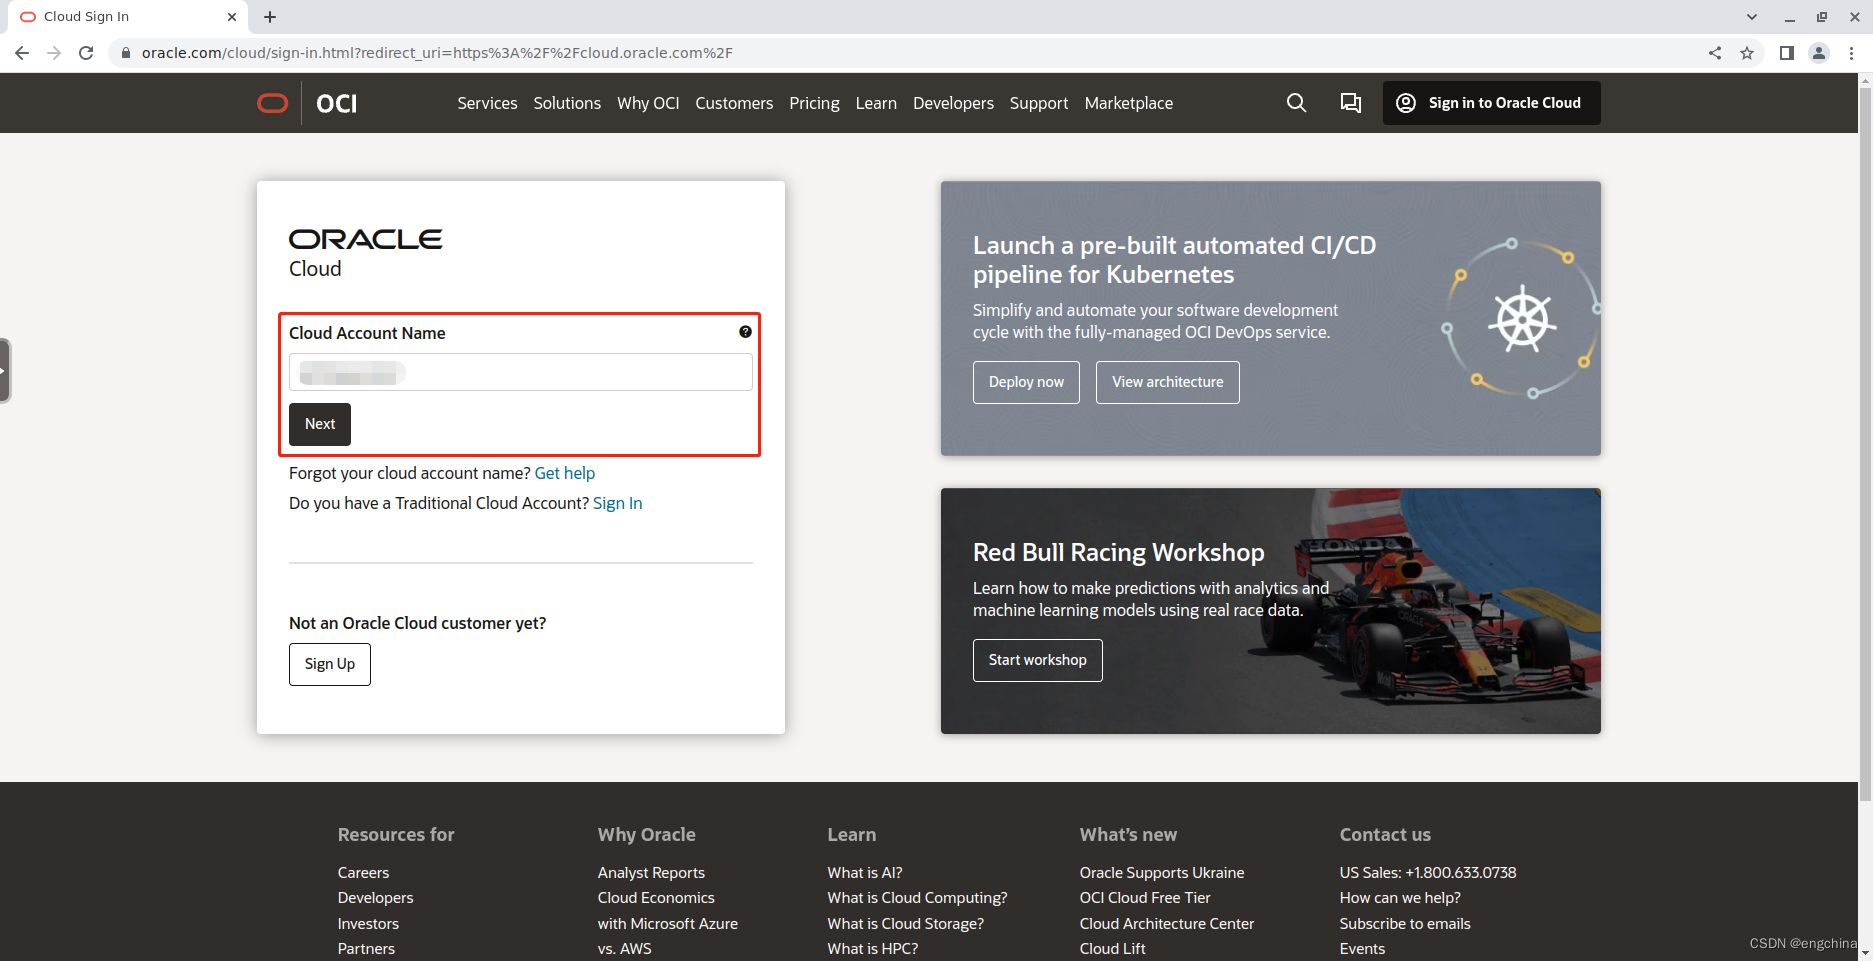This screenshot has height=961, width=1873.
Task: Open the Investors footer link
Action: (368, 924)
